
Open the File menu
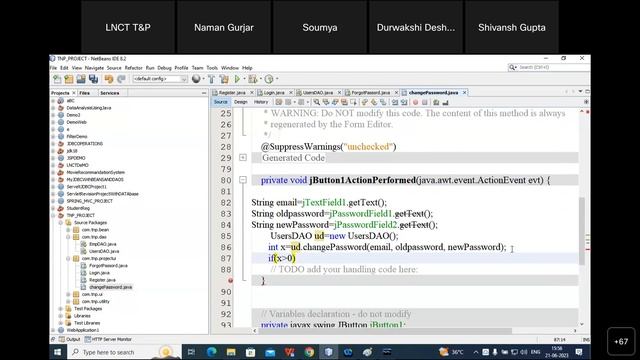click(53, 68)
